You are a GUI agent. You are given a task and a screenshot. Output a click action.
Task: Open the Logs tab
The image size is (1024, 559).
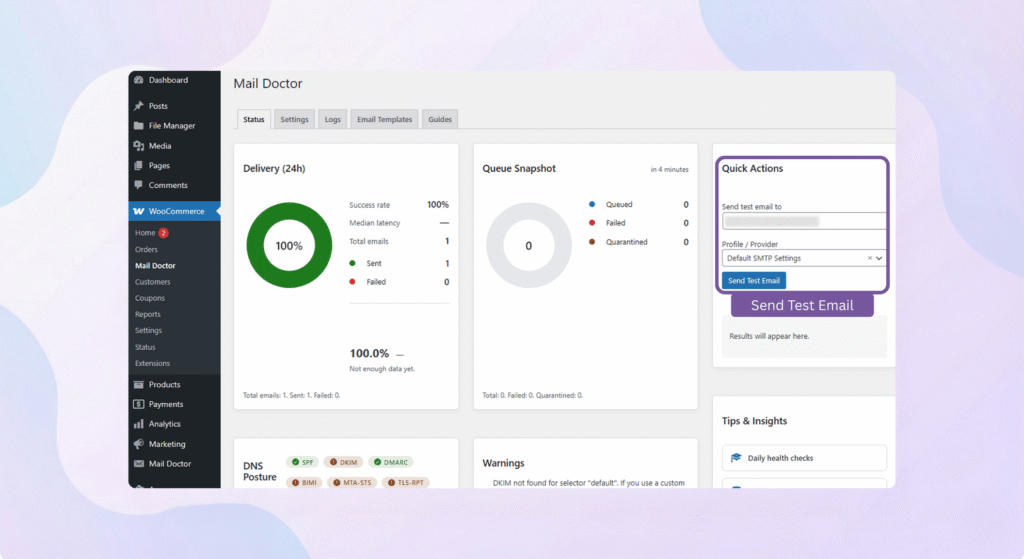tap(332, 119)
